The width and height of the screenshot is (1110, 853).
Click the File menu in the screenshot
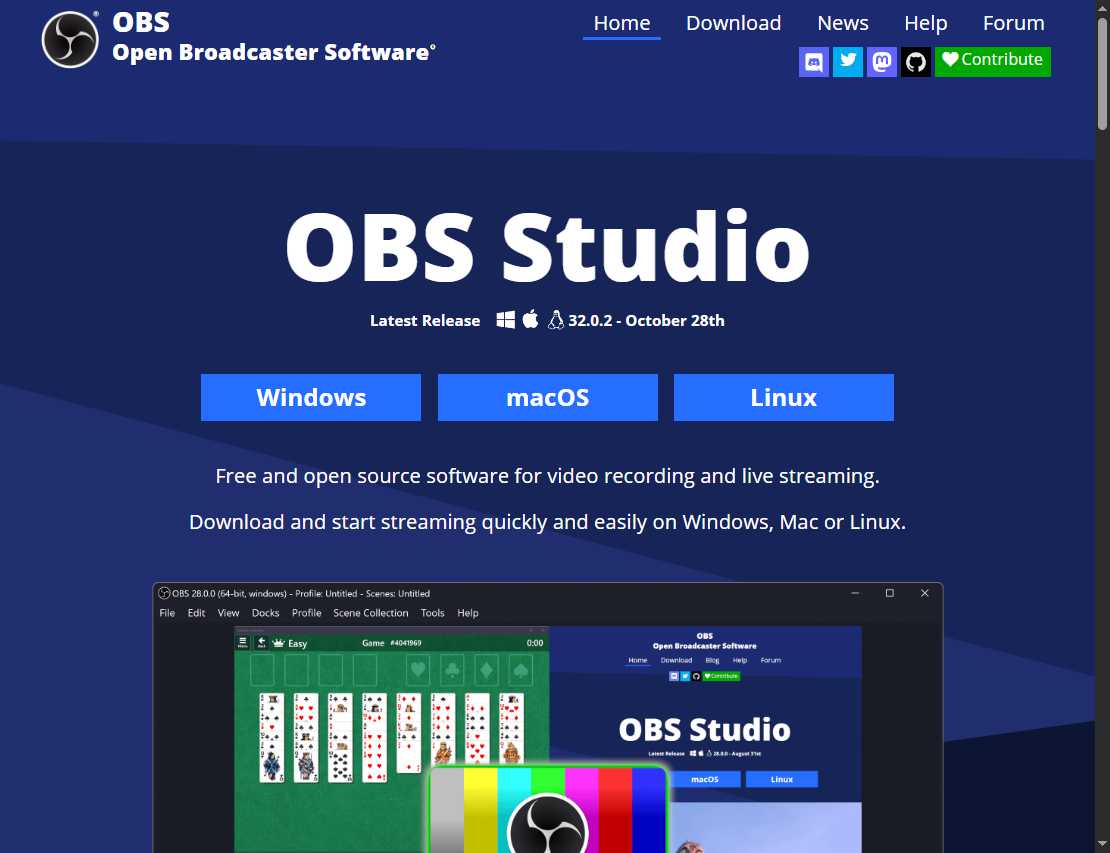pyautogui.click(x=167, y=612)
